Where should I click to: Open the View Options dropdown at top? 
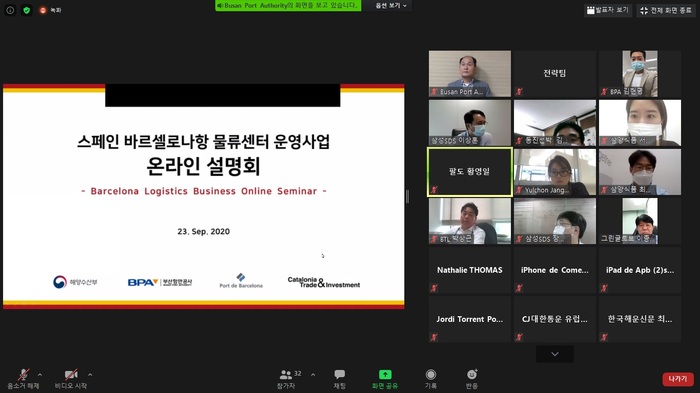coord(391,5)
